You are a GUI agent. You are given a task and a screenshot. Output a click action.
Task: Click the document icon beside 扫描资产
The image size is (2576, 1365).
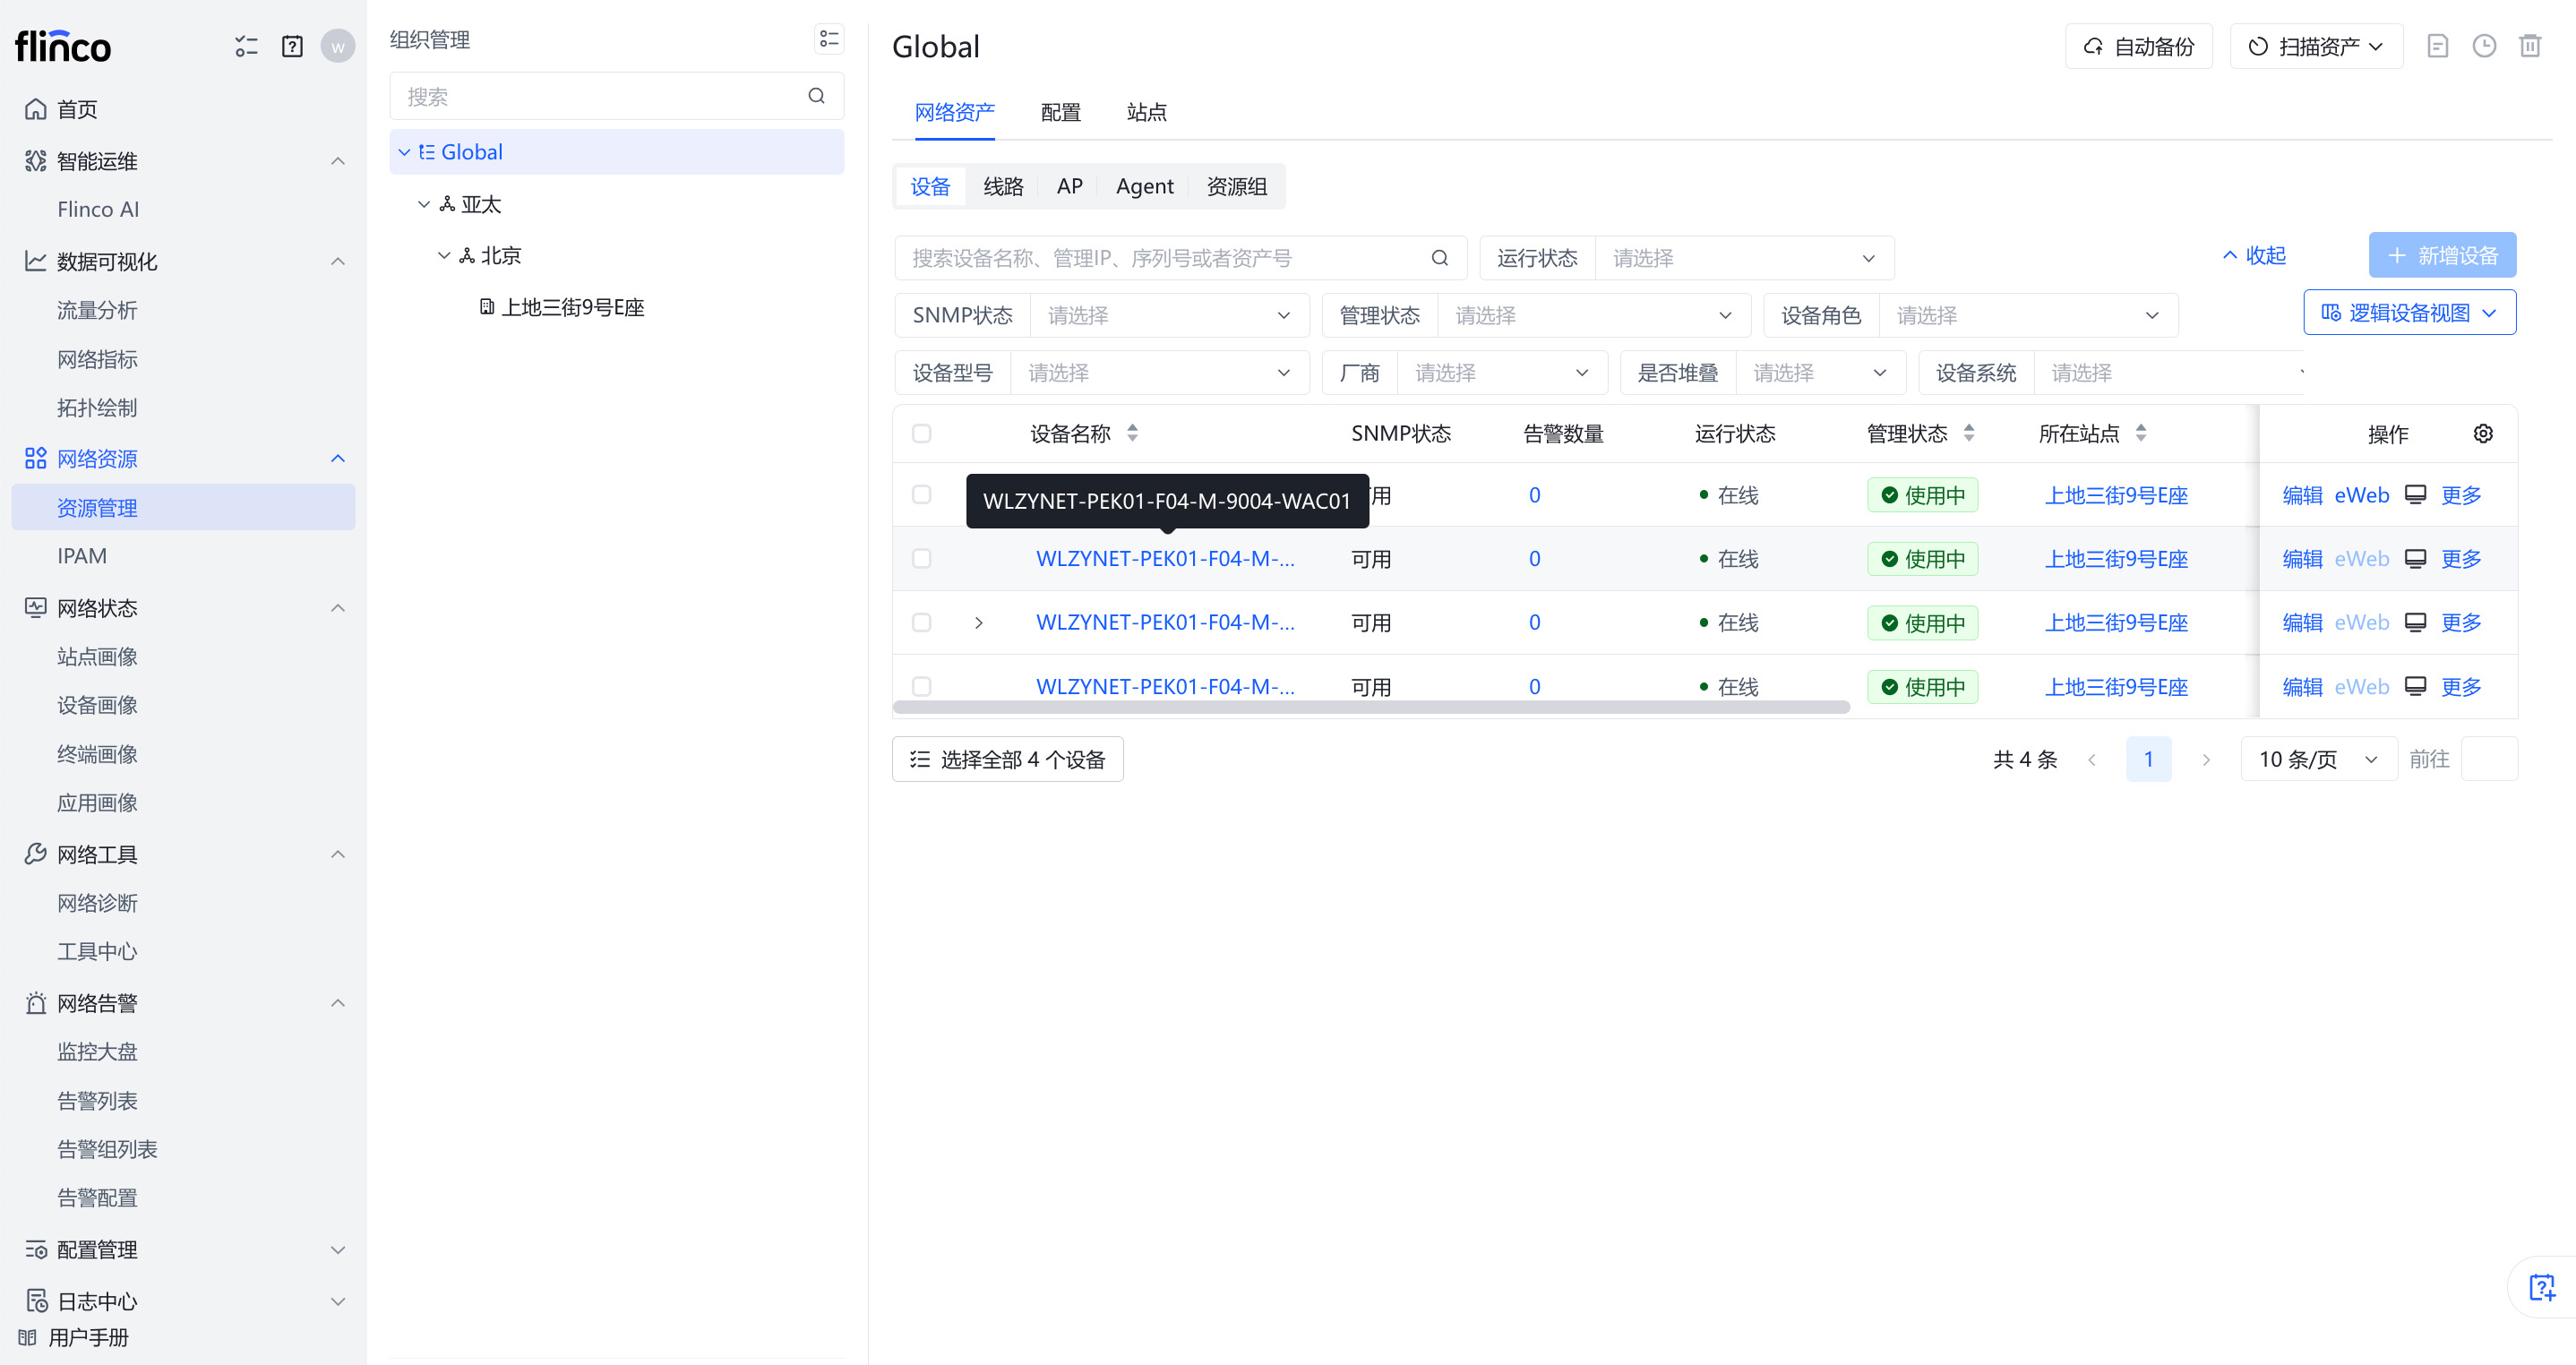click(2437, 46)
